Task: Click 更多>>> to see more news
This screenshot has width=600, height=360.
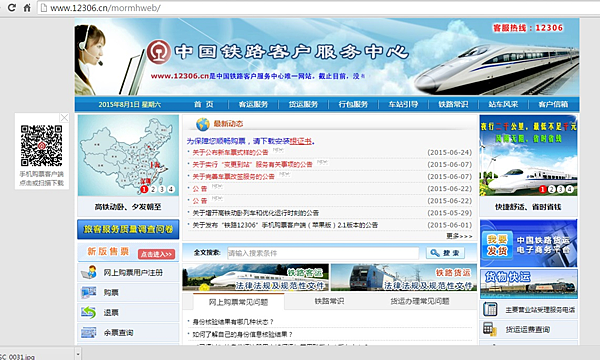Action: (x=459, y=236)
